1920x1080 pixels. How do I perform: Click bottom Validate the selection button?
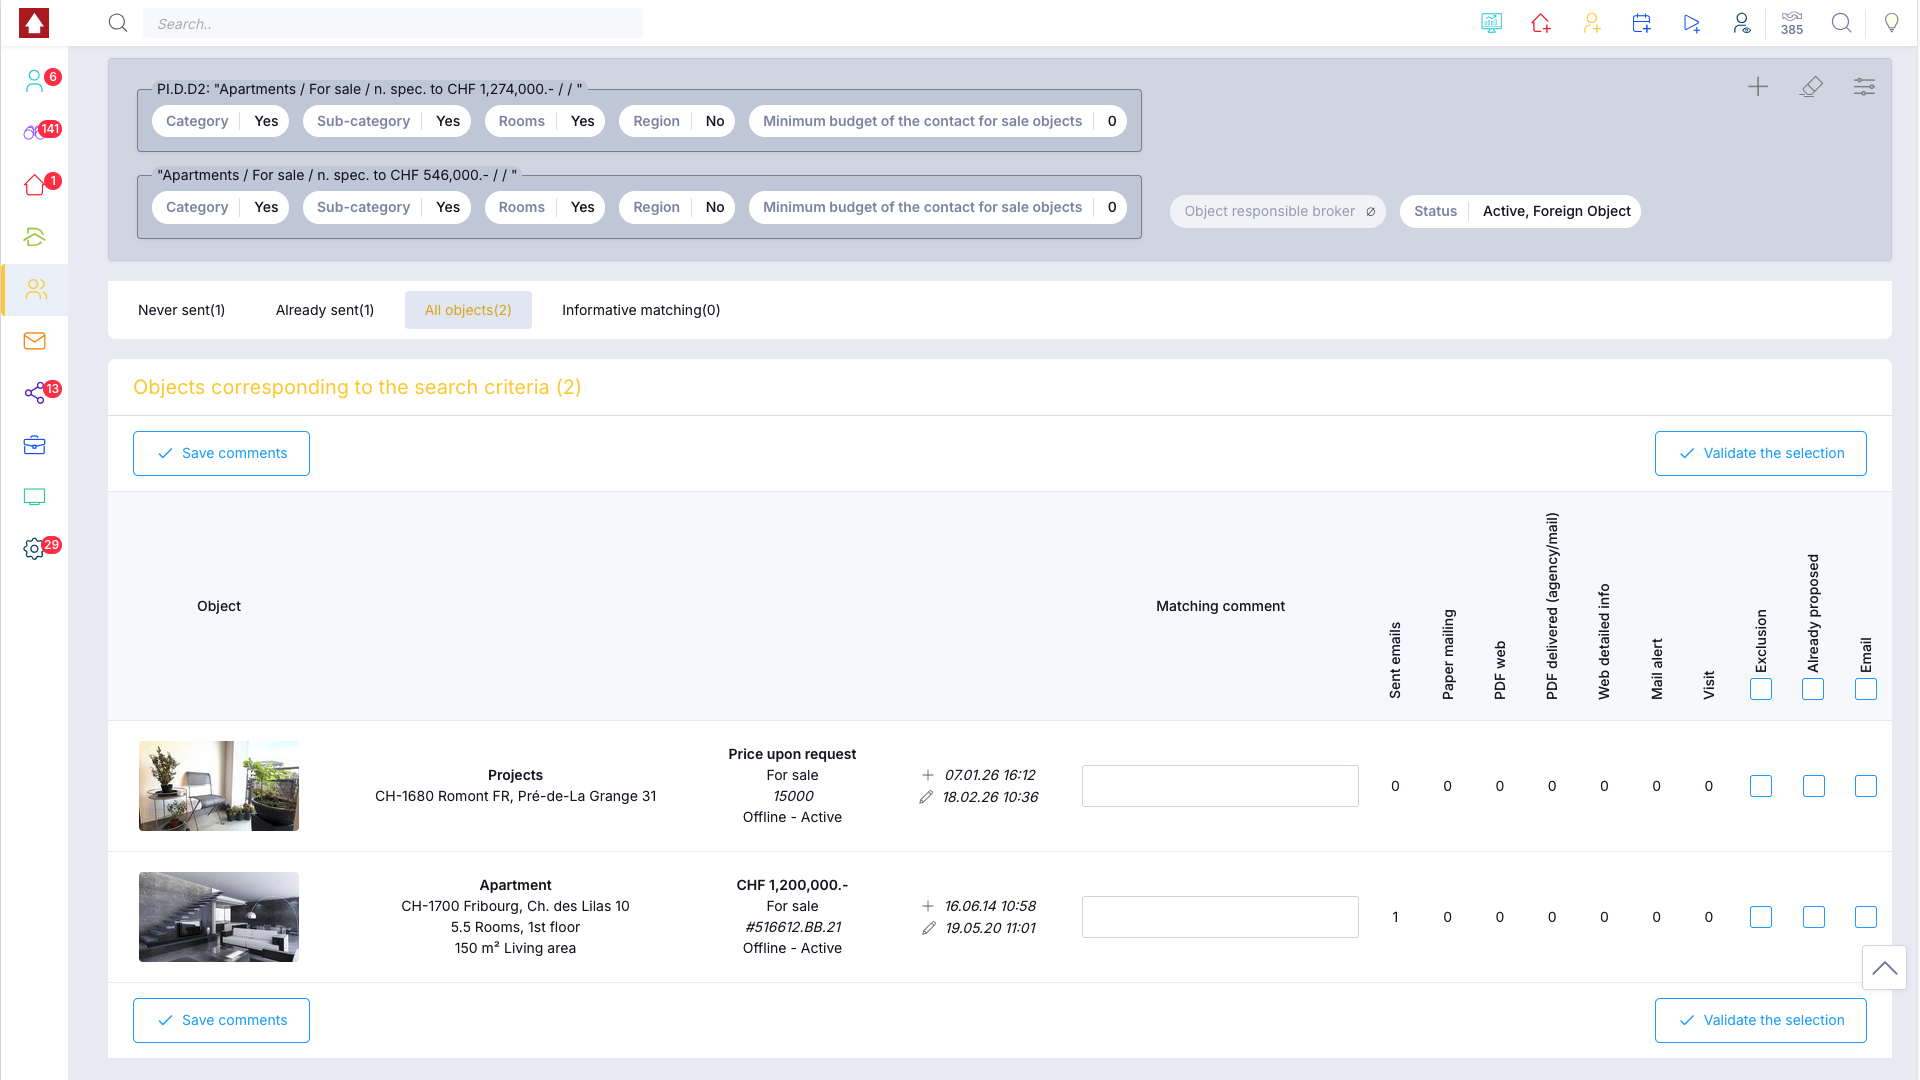[x=1761, y=1020]
